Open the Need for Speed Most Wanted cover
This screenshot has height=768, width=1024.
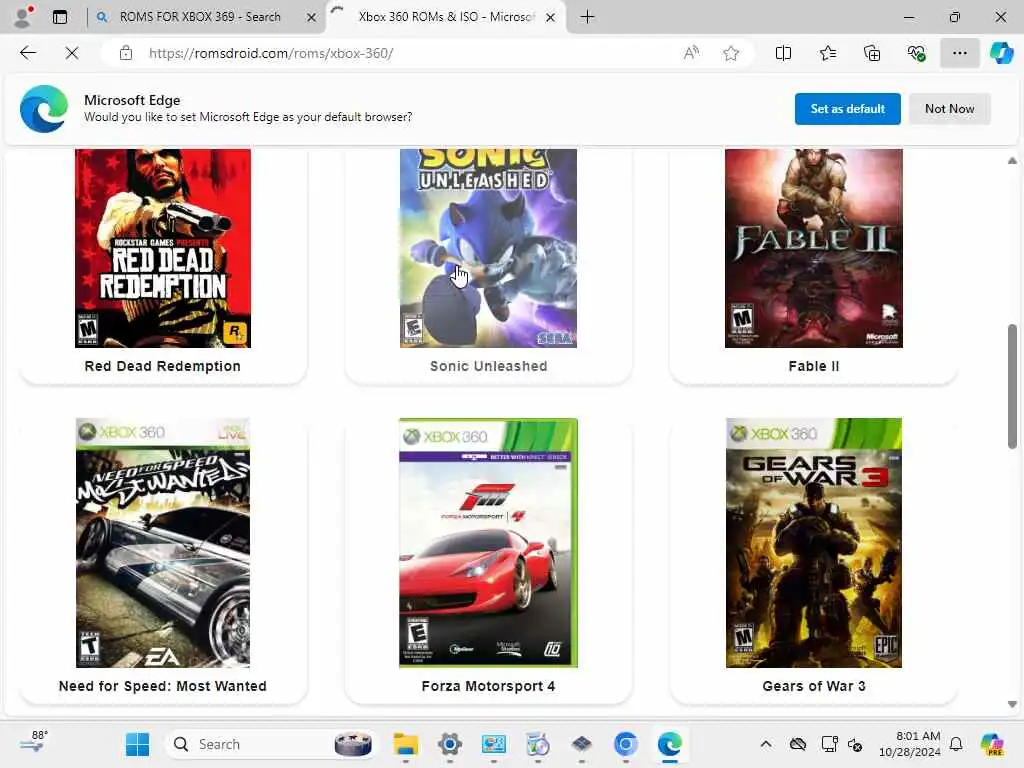click(163, 543)
